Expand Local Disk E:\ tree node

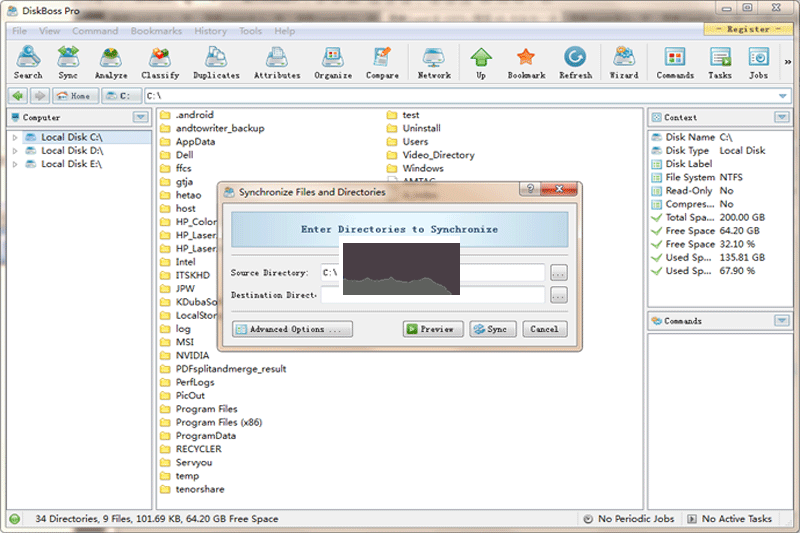[x=15, y=164]
